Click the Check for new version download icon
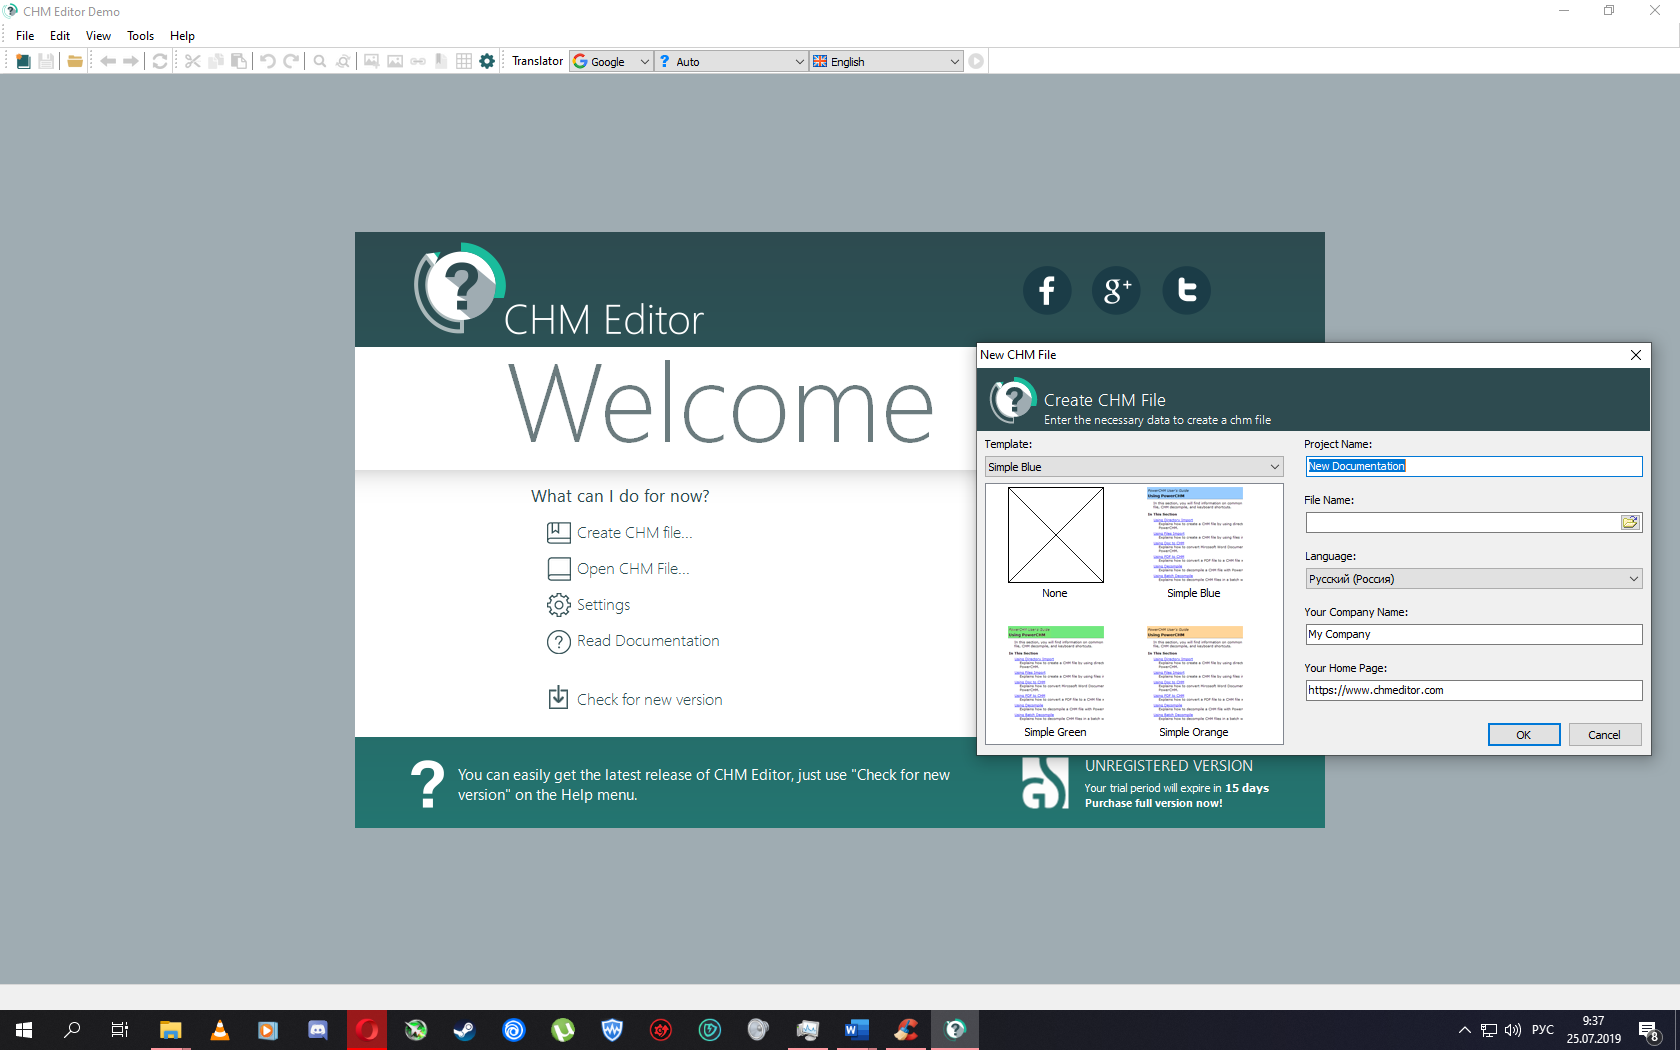The height and width of the screenshot is (1050, 1680). [558, 697]
